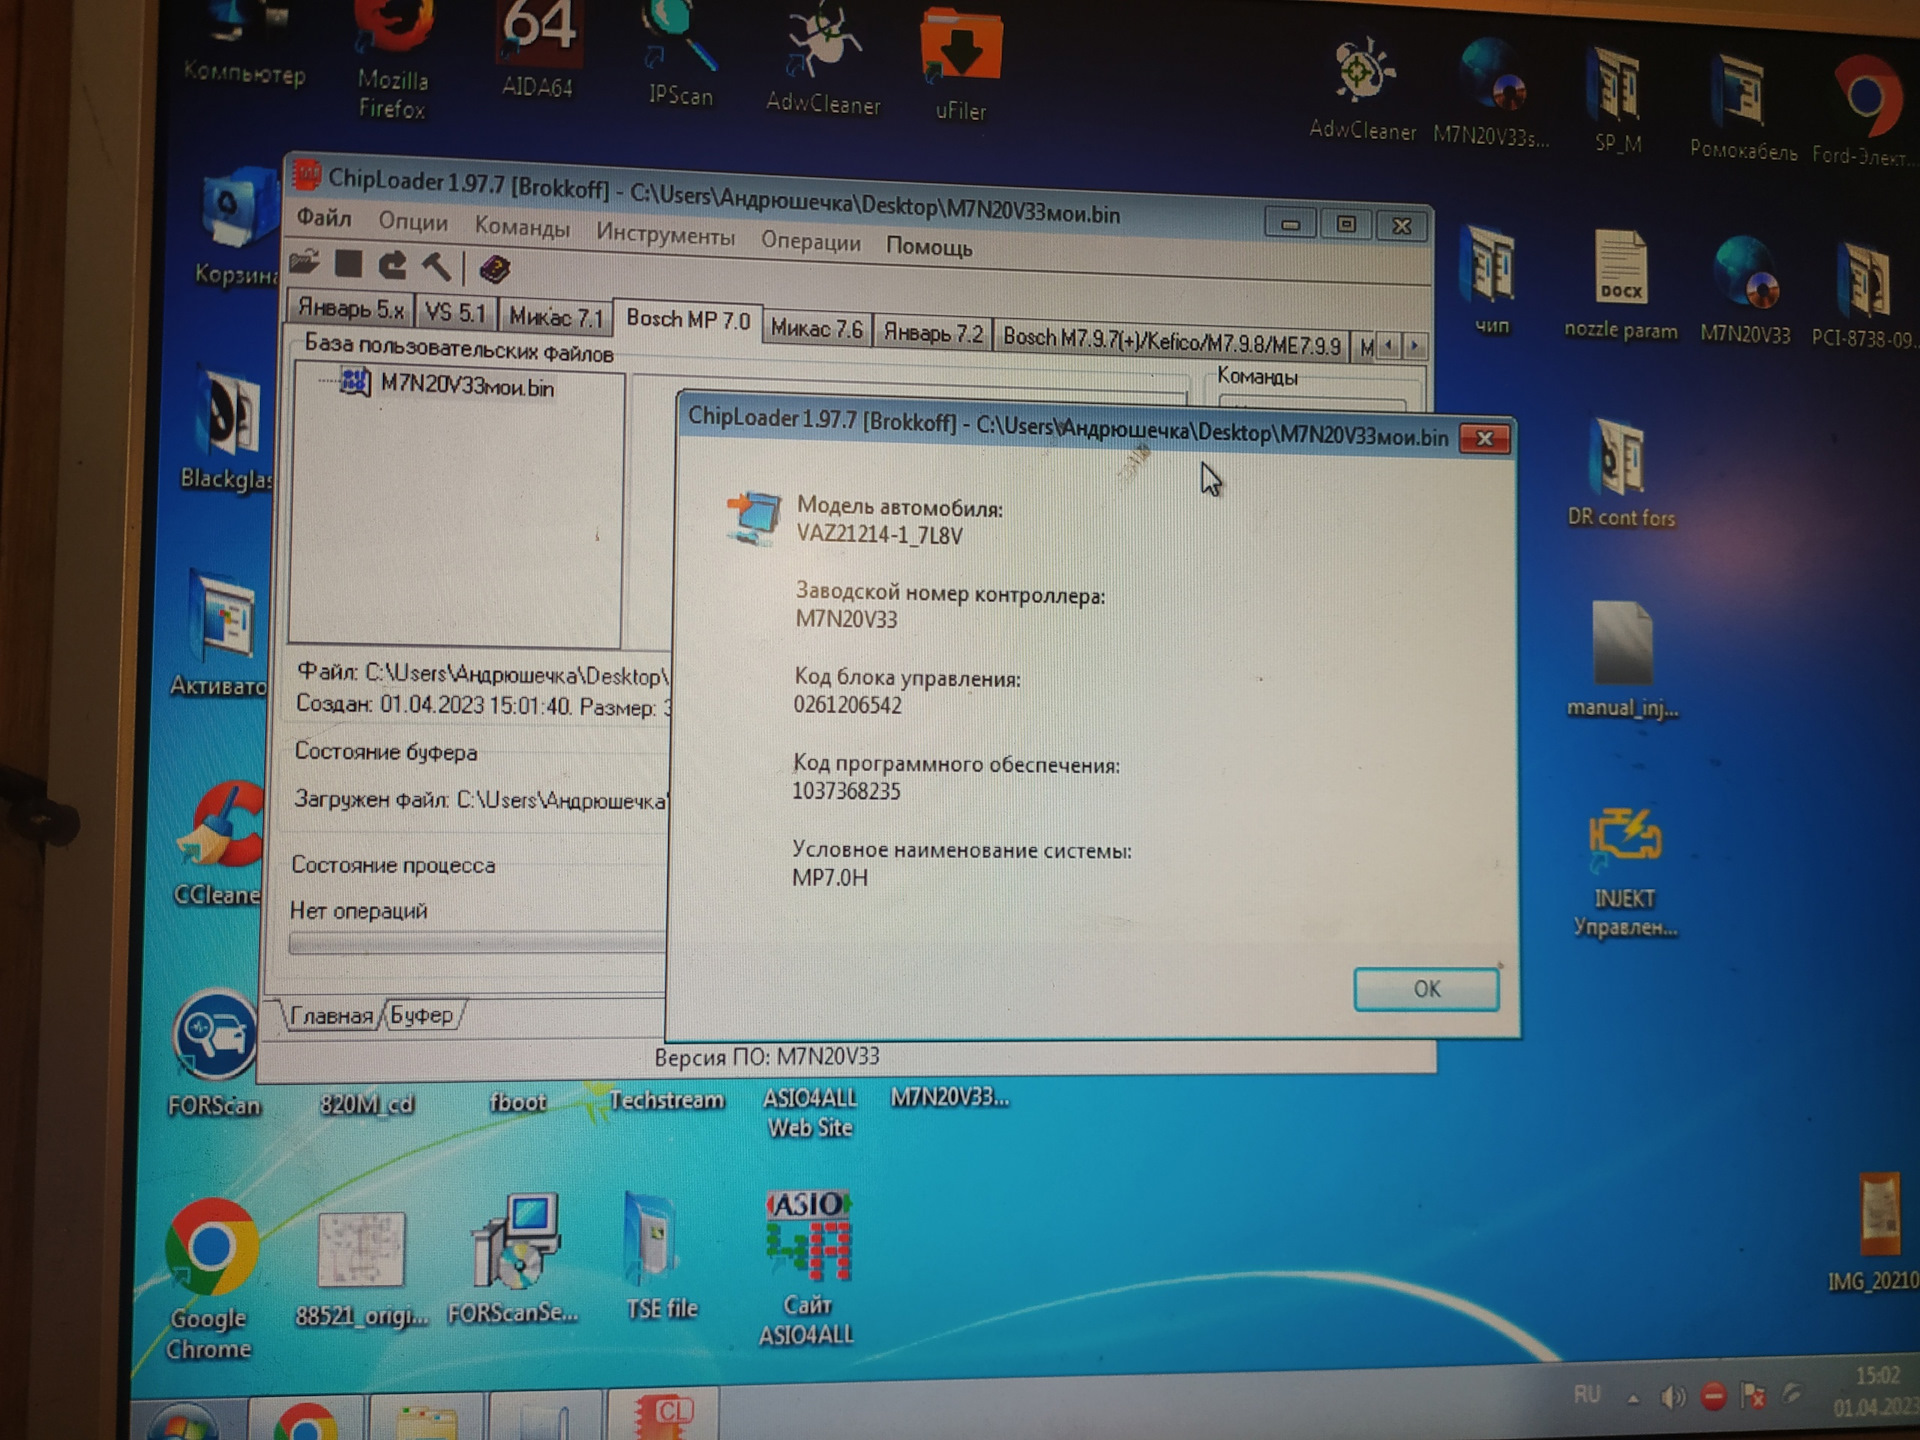The image size is (1920, 1440).
Task: Open the Файл menu
Action: [324, 218]
